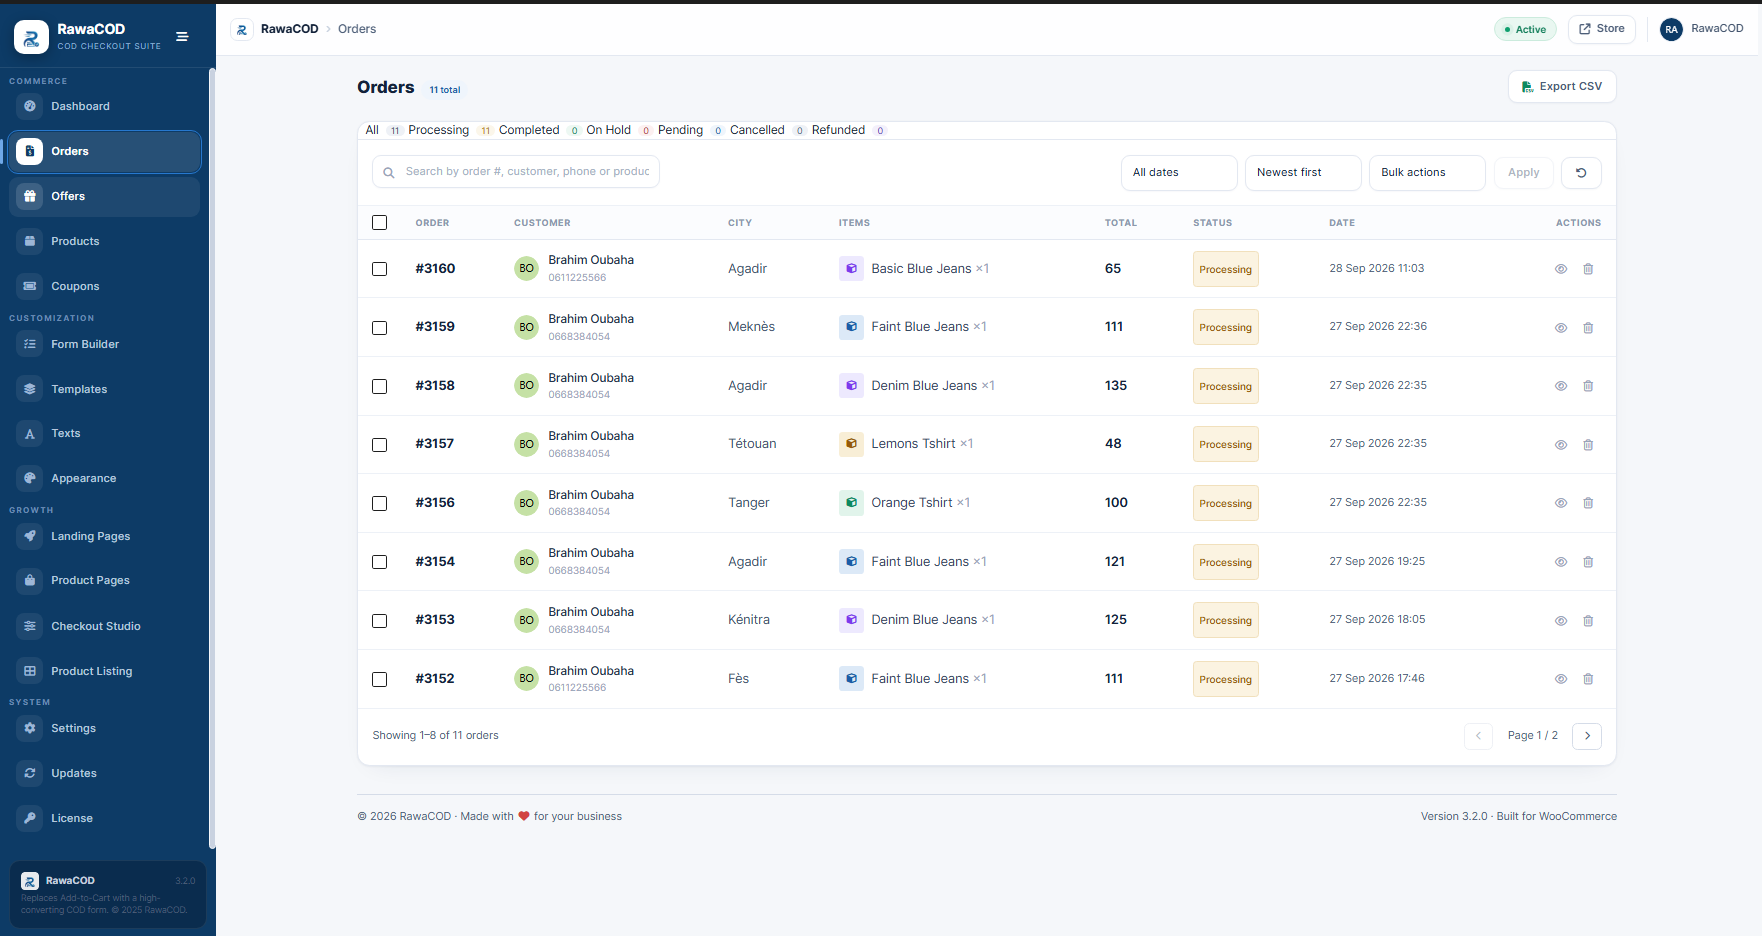Check the box for order #3152

pyautogui.click(x=379, y=679)
